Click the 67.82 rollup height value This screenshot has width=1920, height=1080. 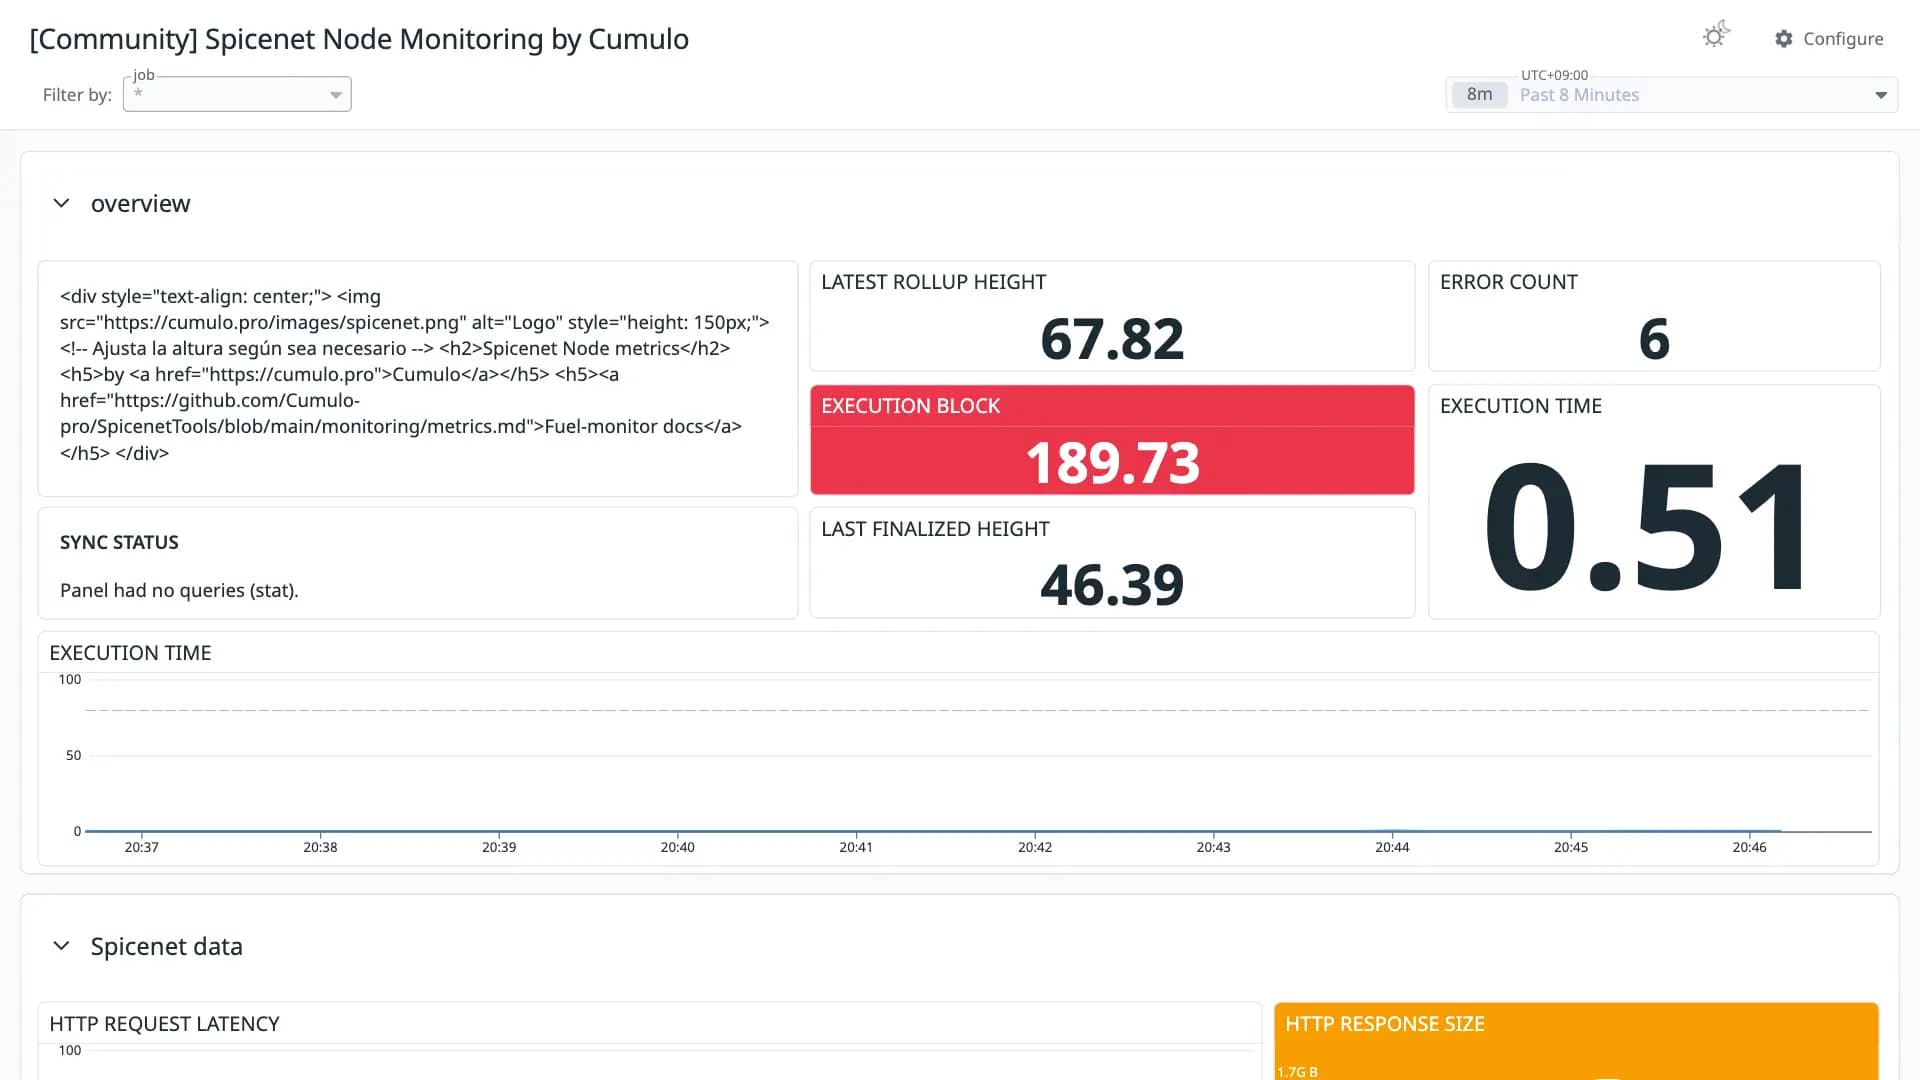(x=1112, y=339)
